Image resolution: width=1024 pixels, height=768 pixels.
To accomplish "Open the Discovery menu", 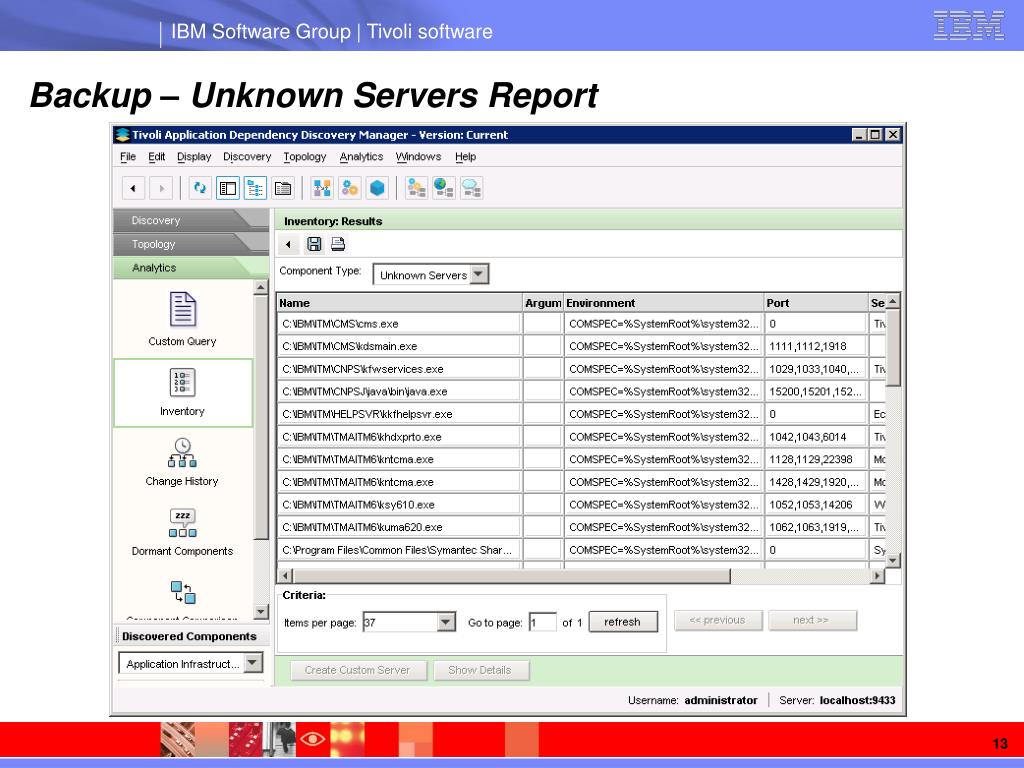I will click(x=247, y=157).
